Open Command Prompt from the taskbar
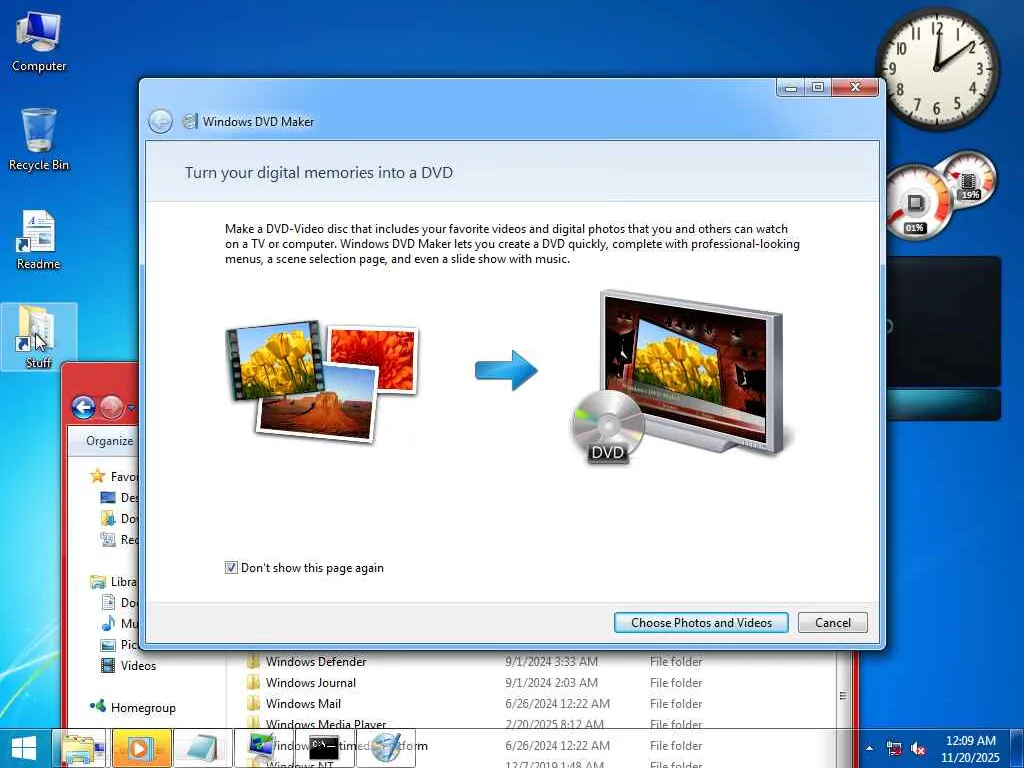The image size is (1024, 768). click(x=325, y=748)
